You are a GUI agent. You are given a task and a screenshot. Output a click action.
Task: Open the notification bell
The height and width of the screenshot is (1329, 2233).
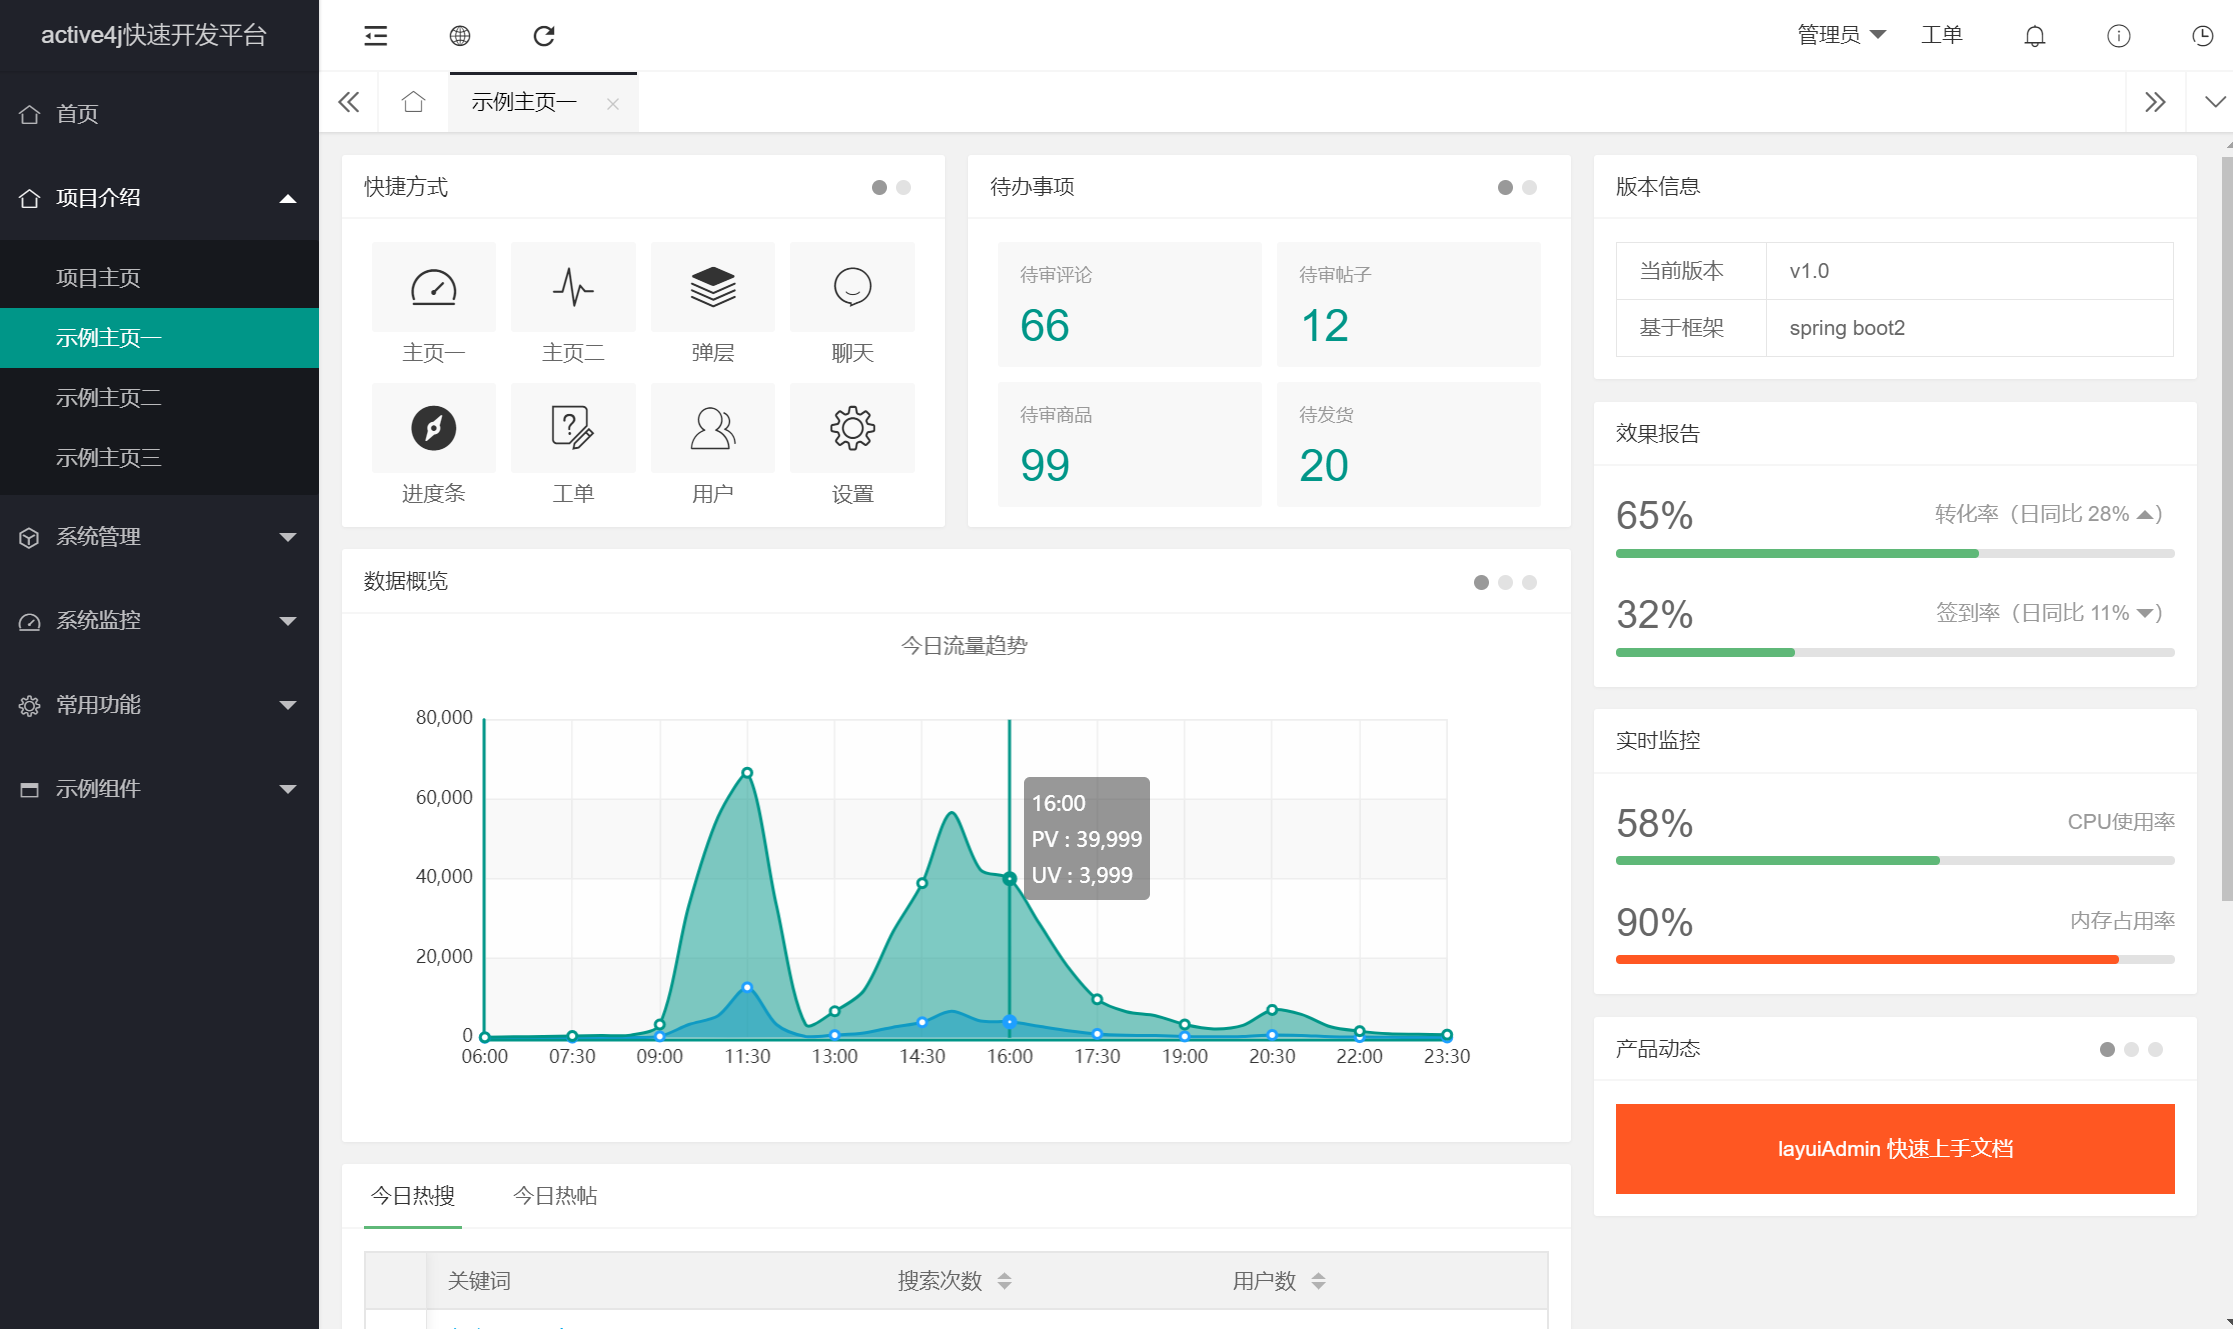[2034, 36]
